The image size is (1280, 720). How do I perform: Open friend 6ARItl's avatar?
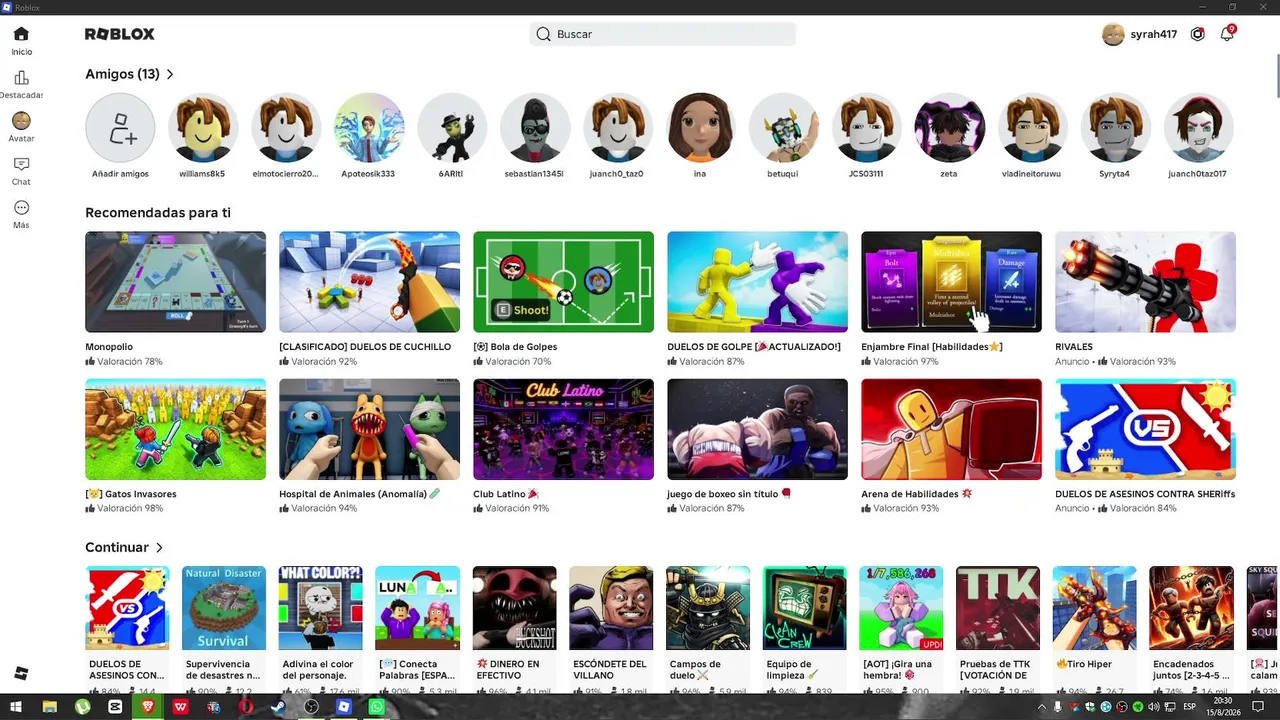click(452, 128)
